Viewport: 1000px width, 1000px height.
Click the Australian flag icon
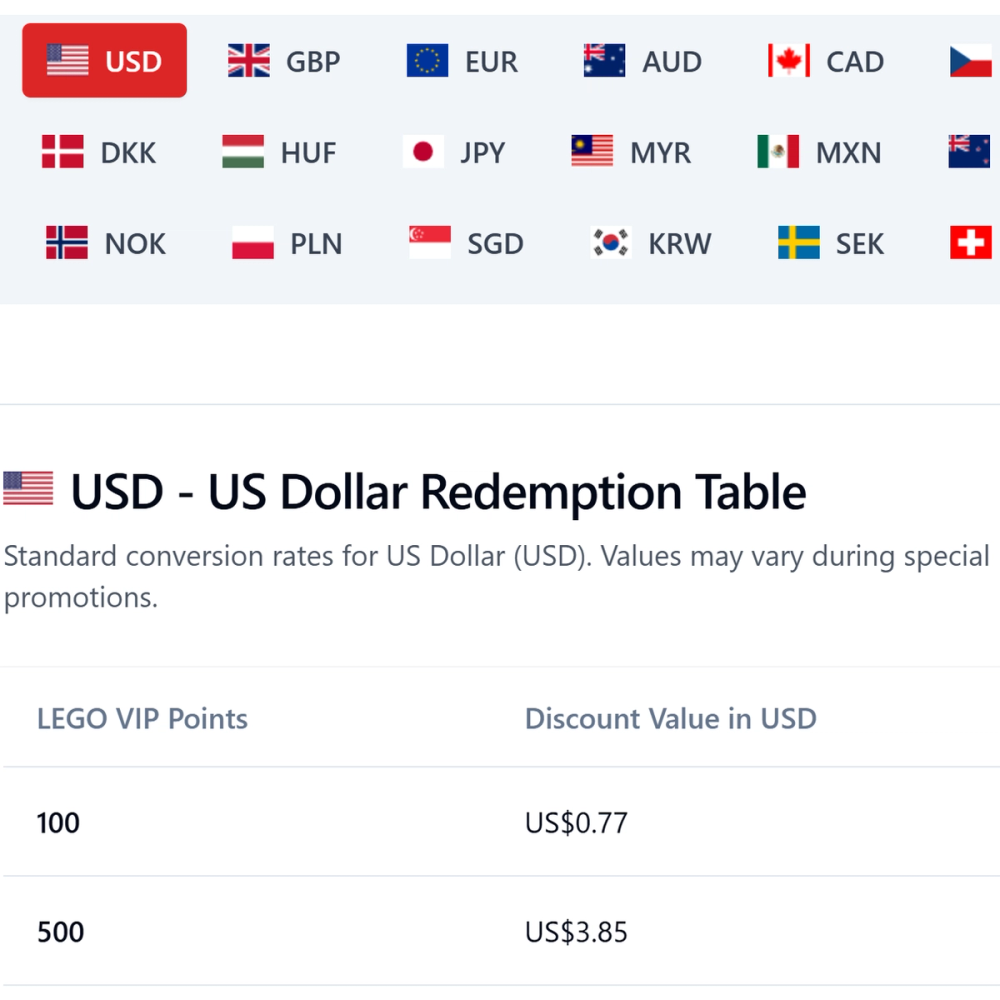point(605,61)
